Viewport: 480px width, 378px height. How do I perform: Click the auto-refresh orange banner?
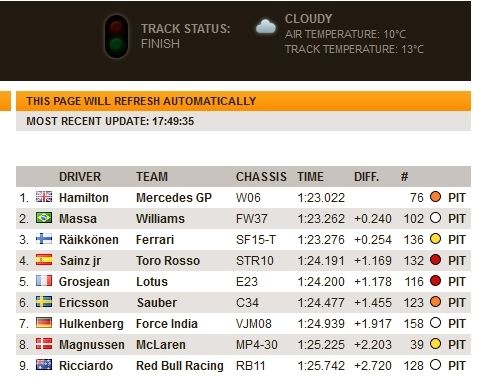(x=243, y=101)
